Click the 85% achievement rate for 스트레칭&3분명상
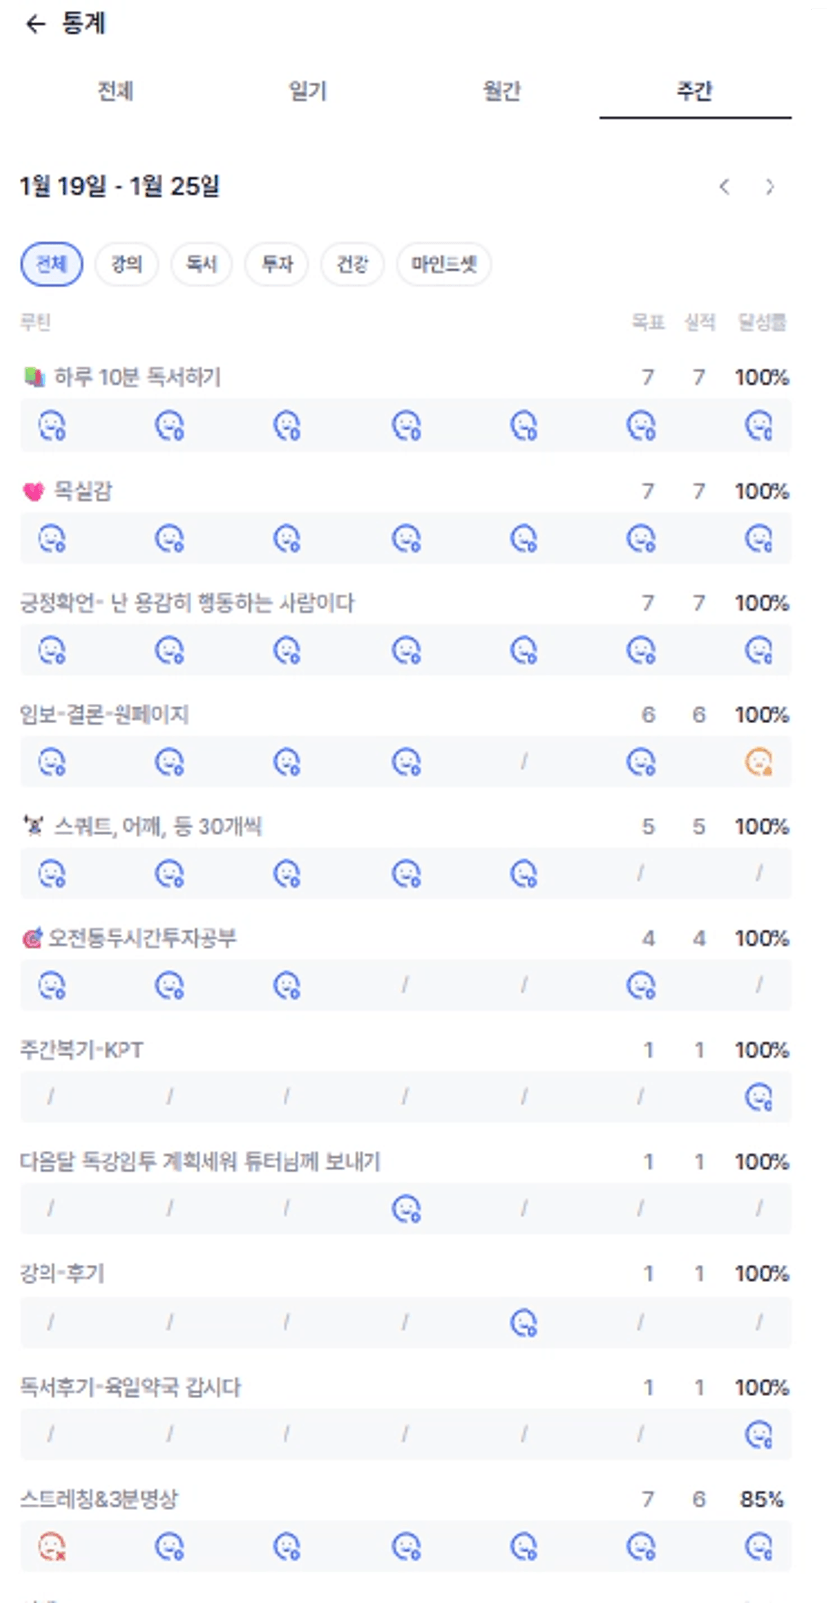Screen dimensions: 827x1603 coord(761,1499)
